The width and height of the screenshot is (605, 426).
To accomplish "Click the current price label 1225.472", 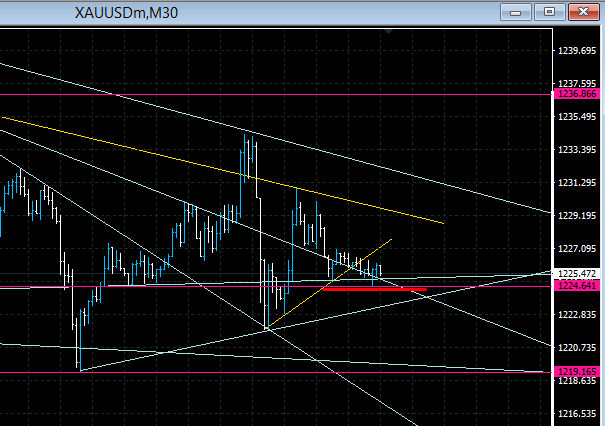I will pos(577,274).
